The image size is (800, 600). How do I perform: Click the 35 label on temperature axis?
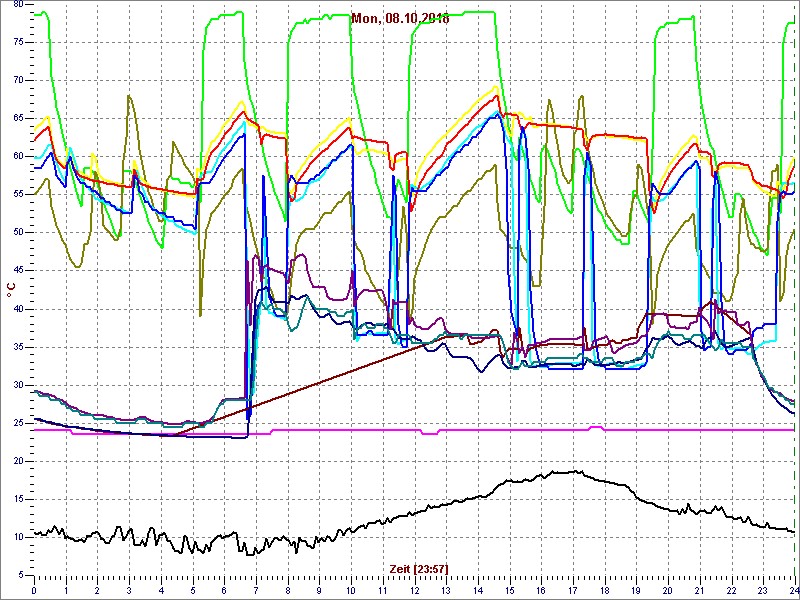18,346
